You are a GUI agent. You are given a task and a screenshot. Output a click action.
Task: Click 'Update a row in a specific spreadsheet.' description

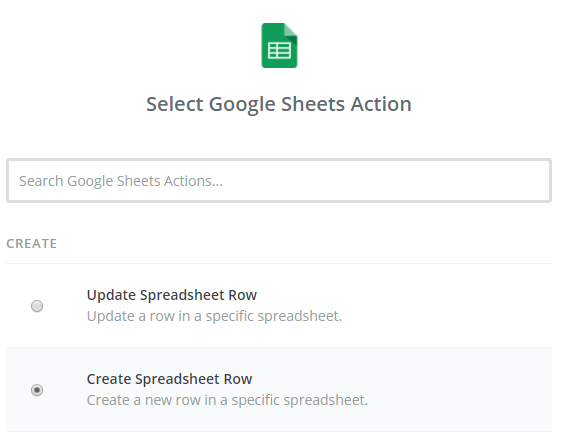(x=214, y=316)
